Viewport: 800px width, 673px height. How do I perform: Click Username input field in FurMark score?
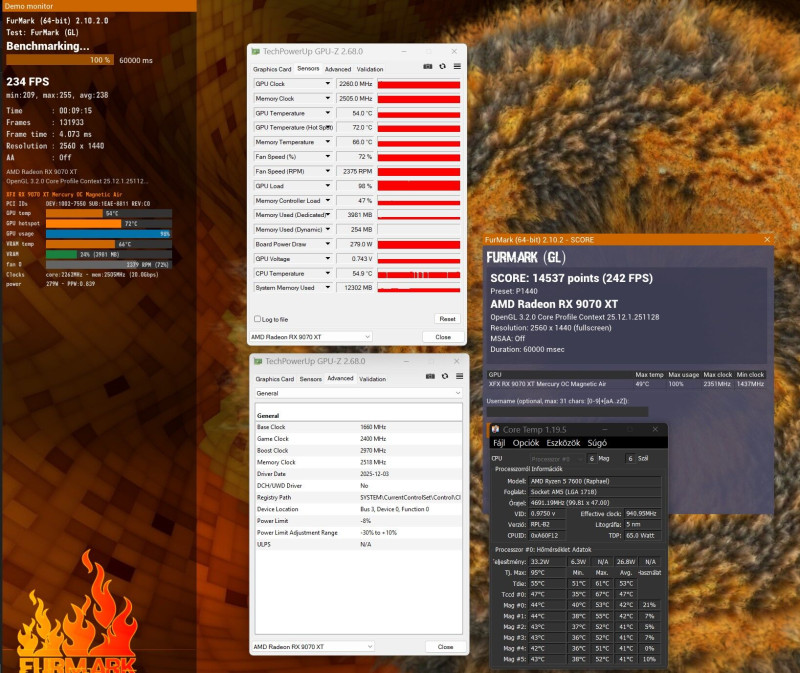coord(567,411)
